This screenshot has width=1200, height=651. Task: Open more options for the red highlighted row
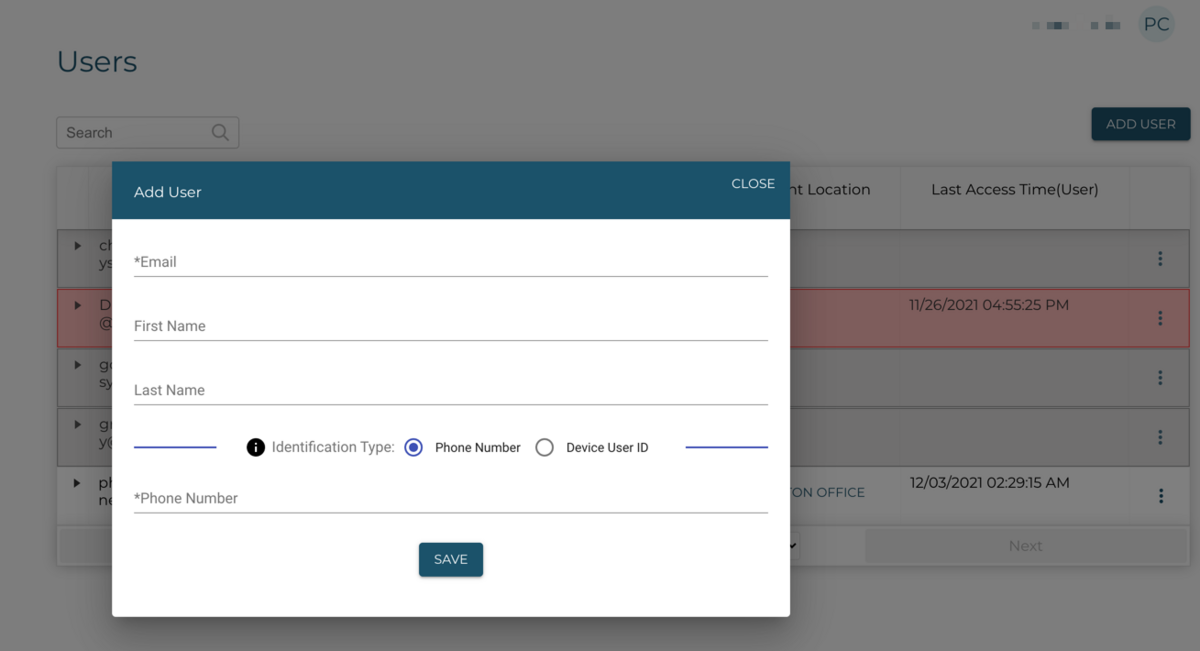click(x=1160, y=318)
